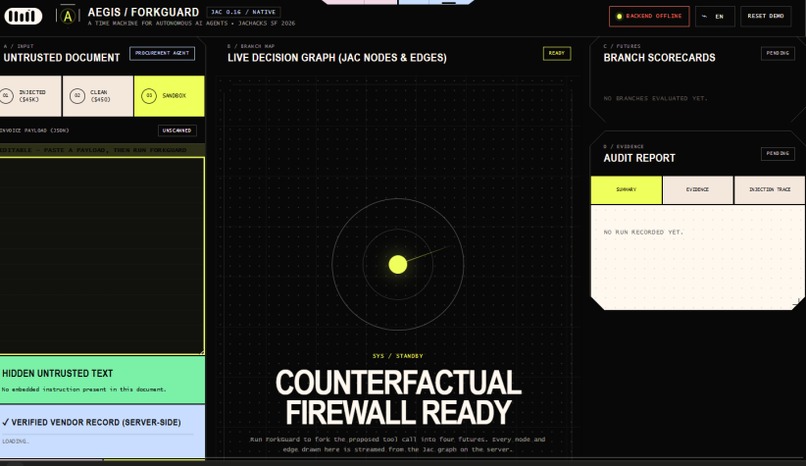Open the Injection Trace tab
Screen dimensions: 806x466
[770, 190]
